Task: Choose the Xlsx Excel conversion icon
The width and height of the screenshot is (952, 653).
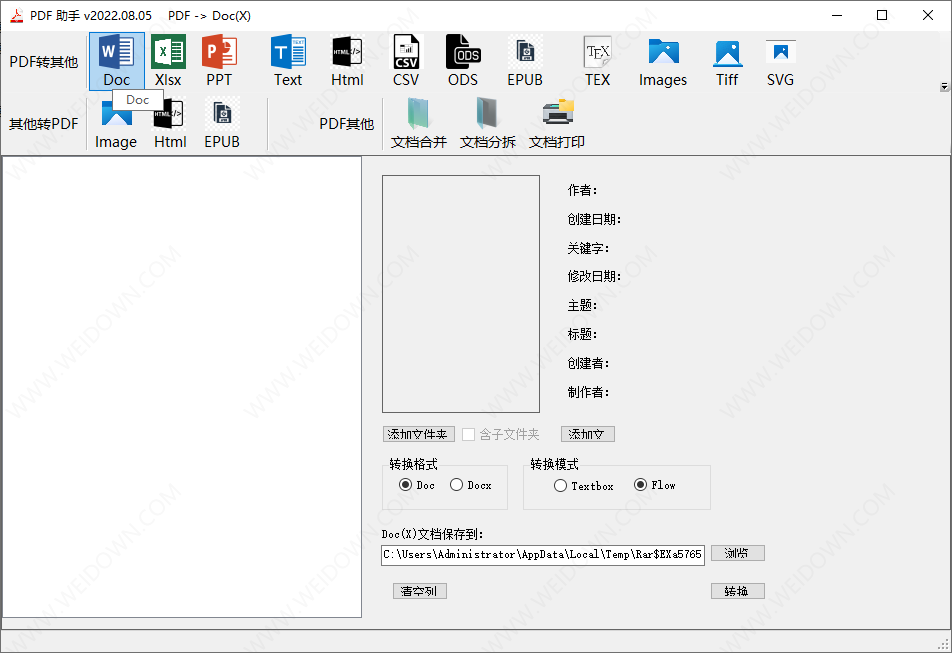Action: (x=168, y=61)
